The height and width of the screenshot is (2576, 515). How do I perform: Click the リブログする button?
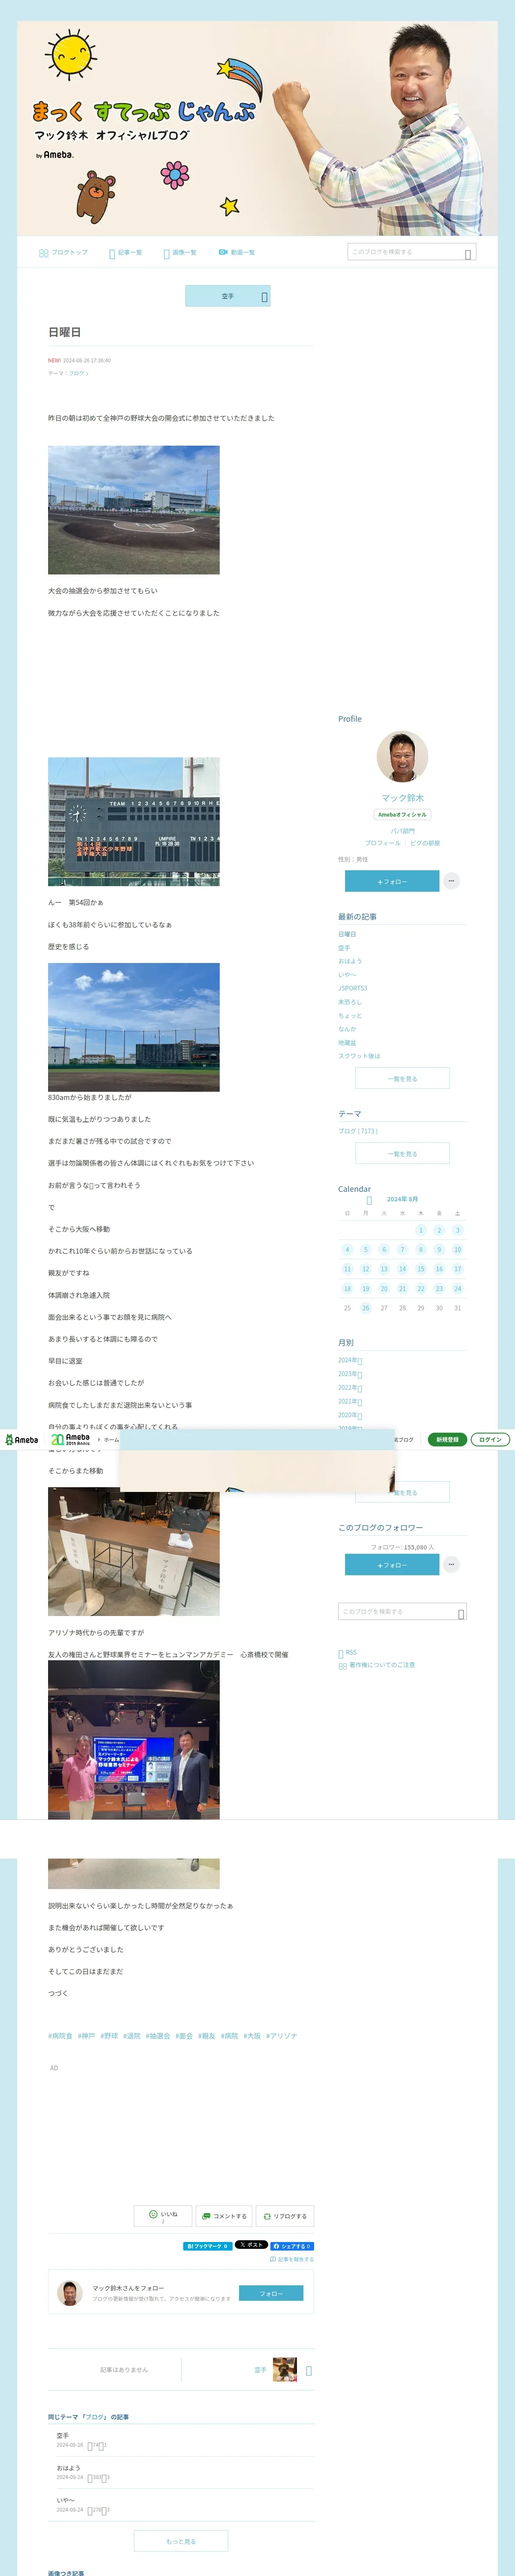pyautogui.click(x=285, y=2216)
